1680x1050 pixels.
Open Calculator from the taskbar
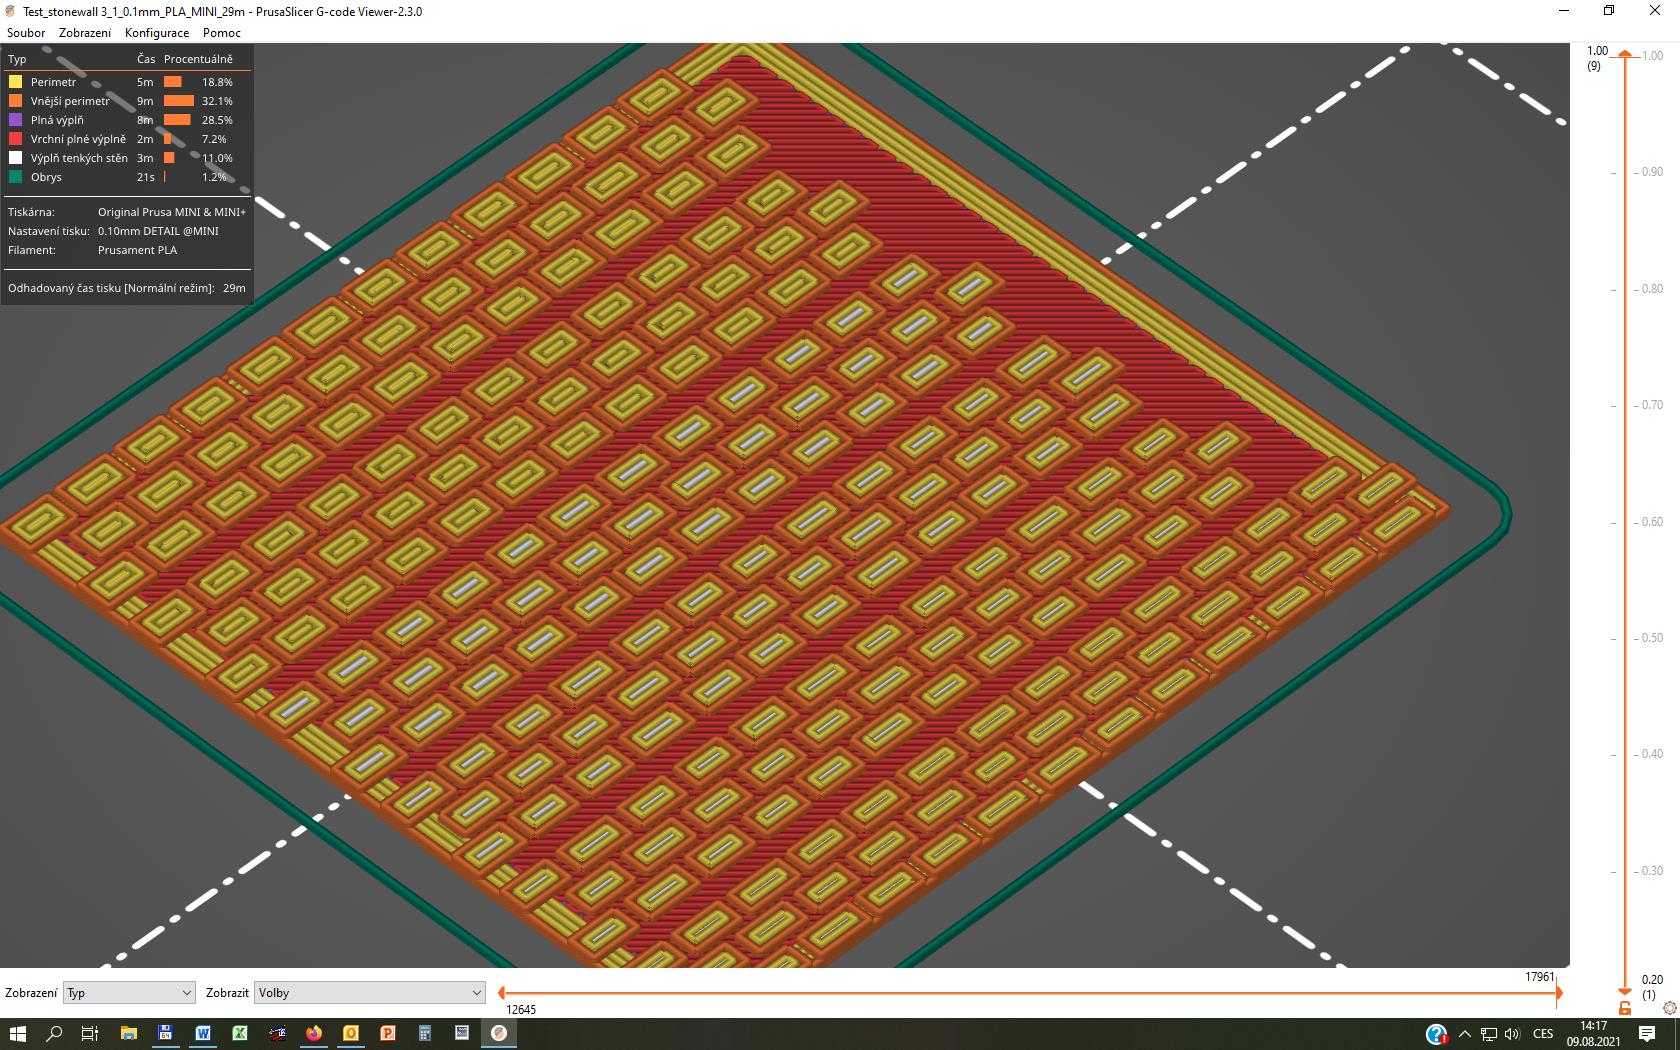click(425, 1033)
